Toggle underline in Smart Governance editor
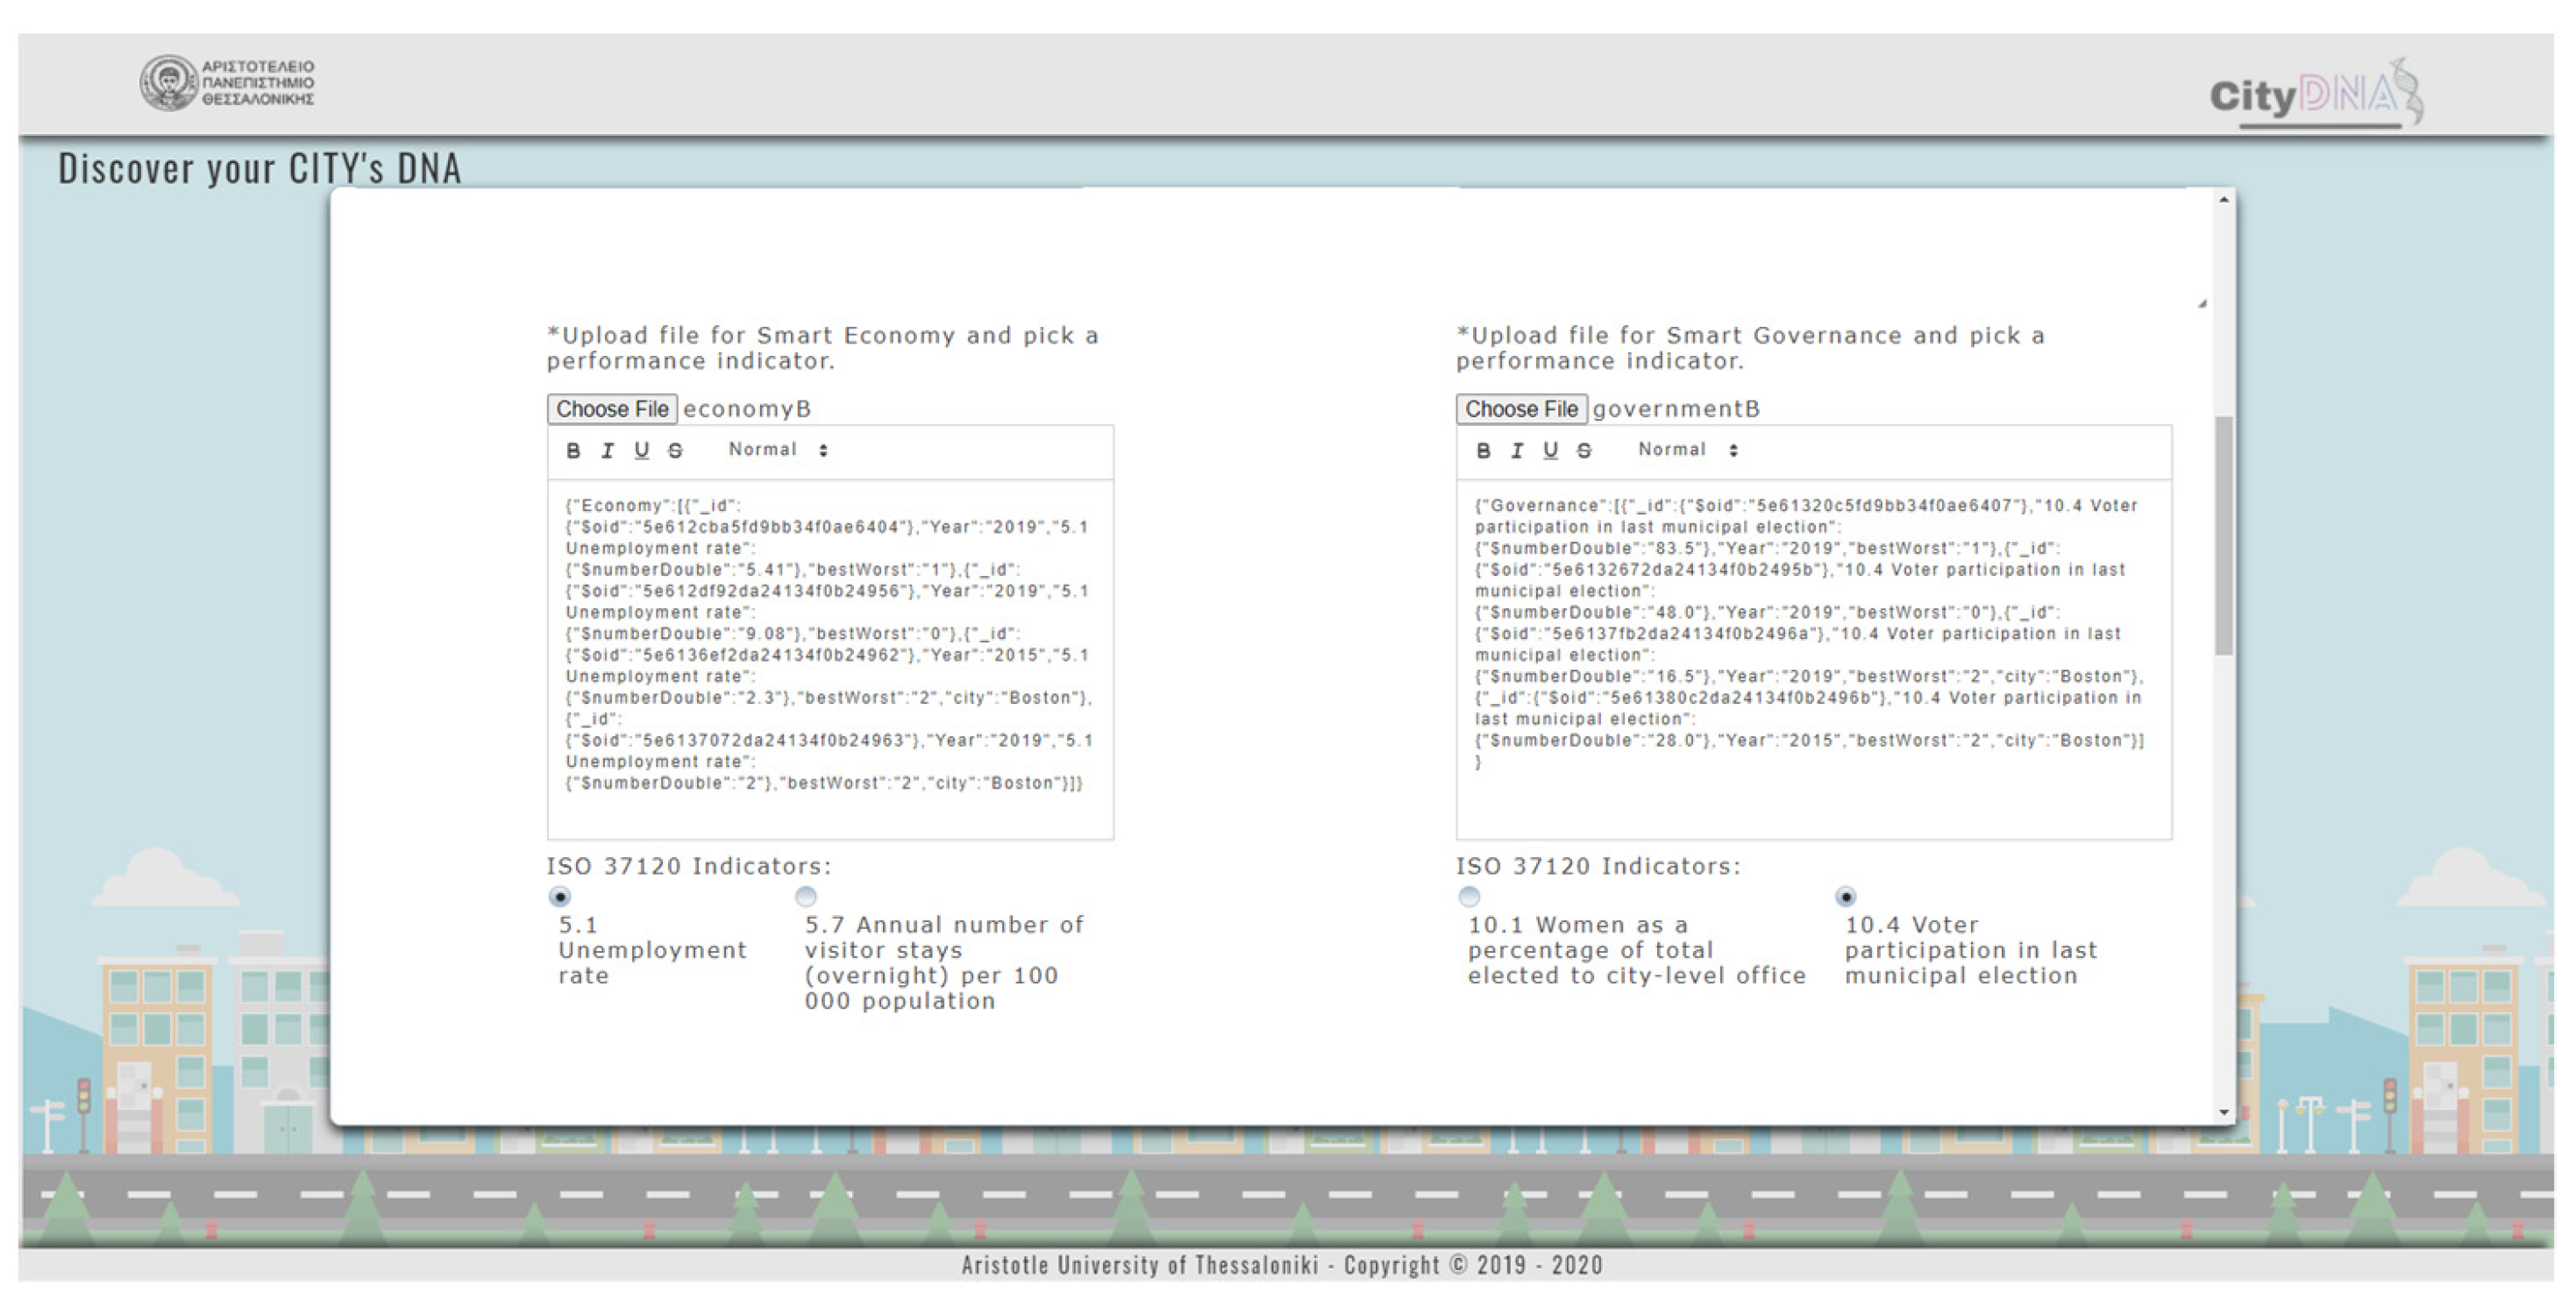The image size is (2576, 1306). click(x=1550, y=451)
